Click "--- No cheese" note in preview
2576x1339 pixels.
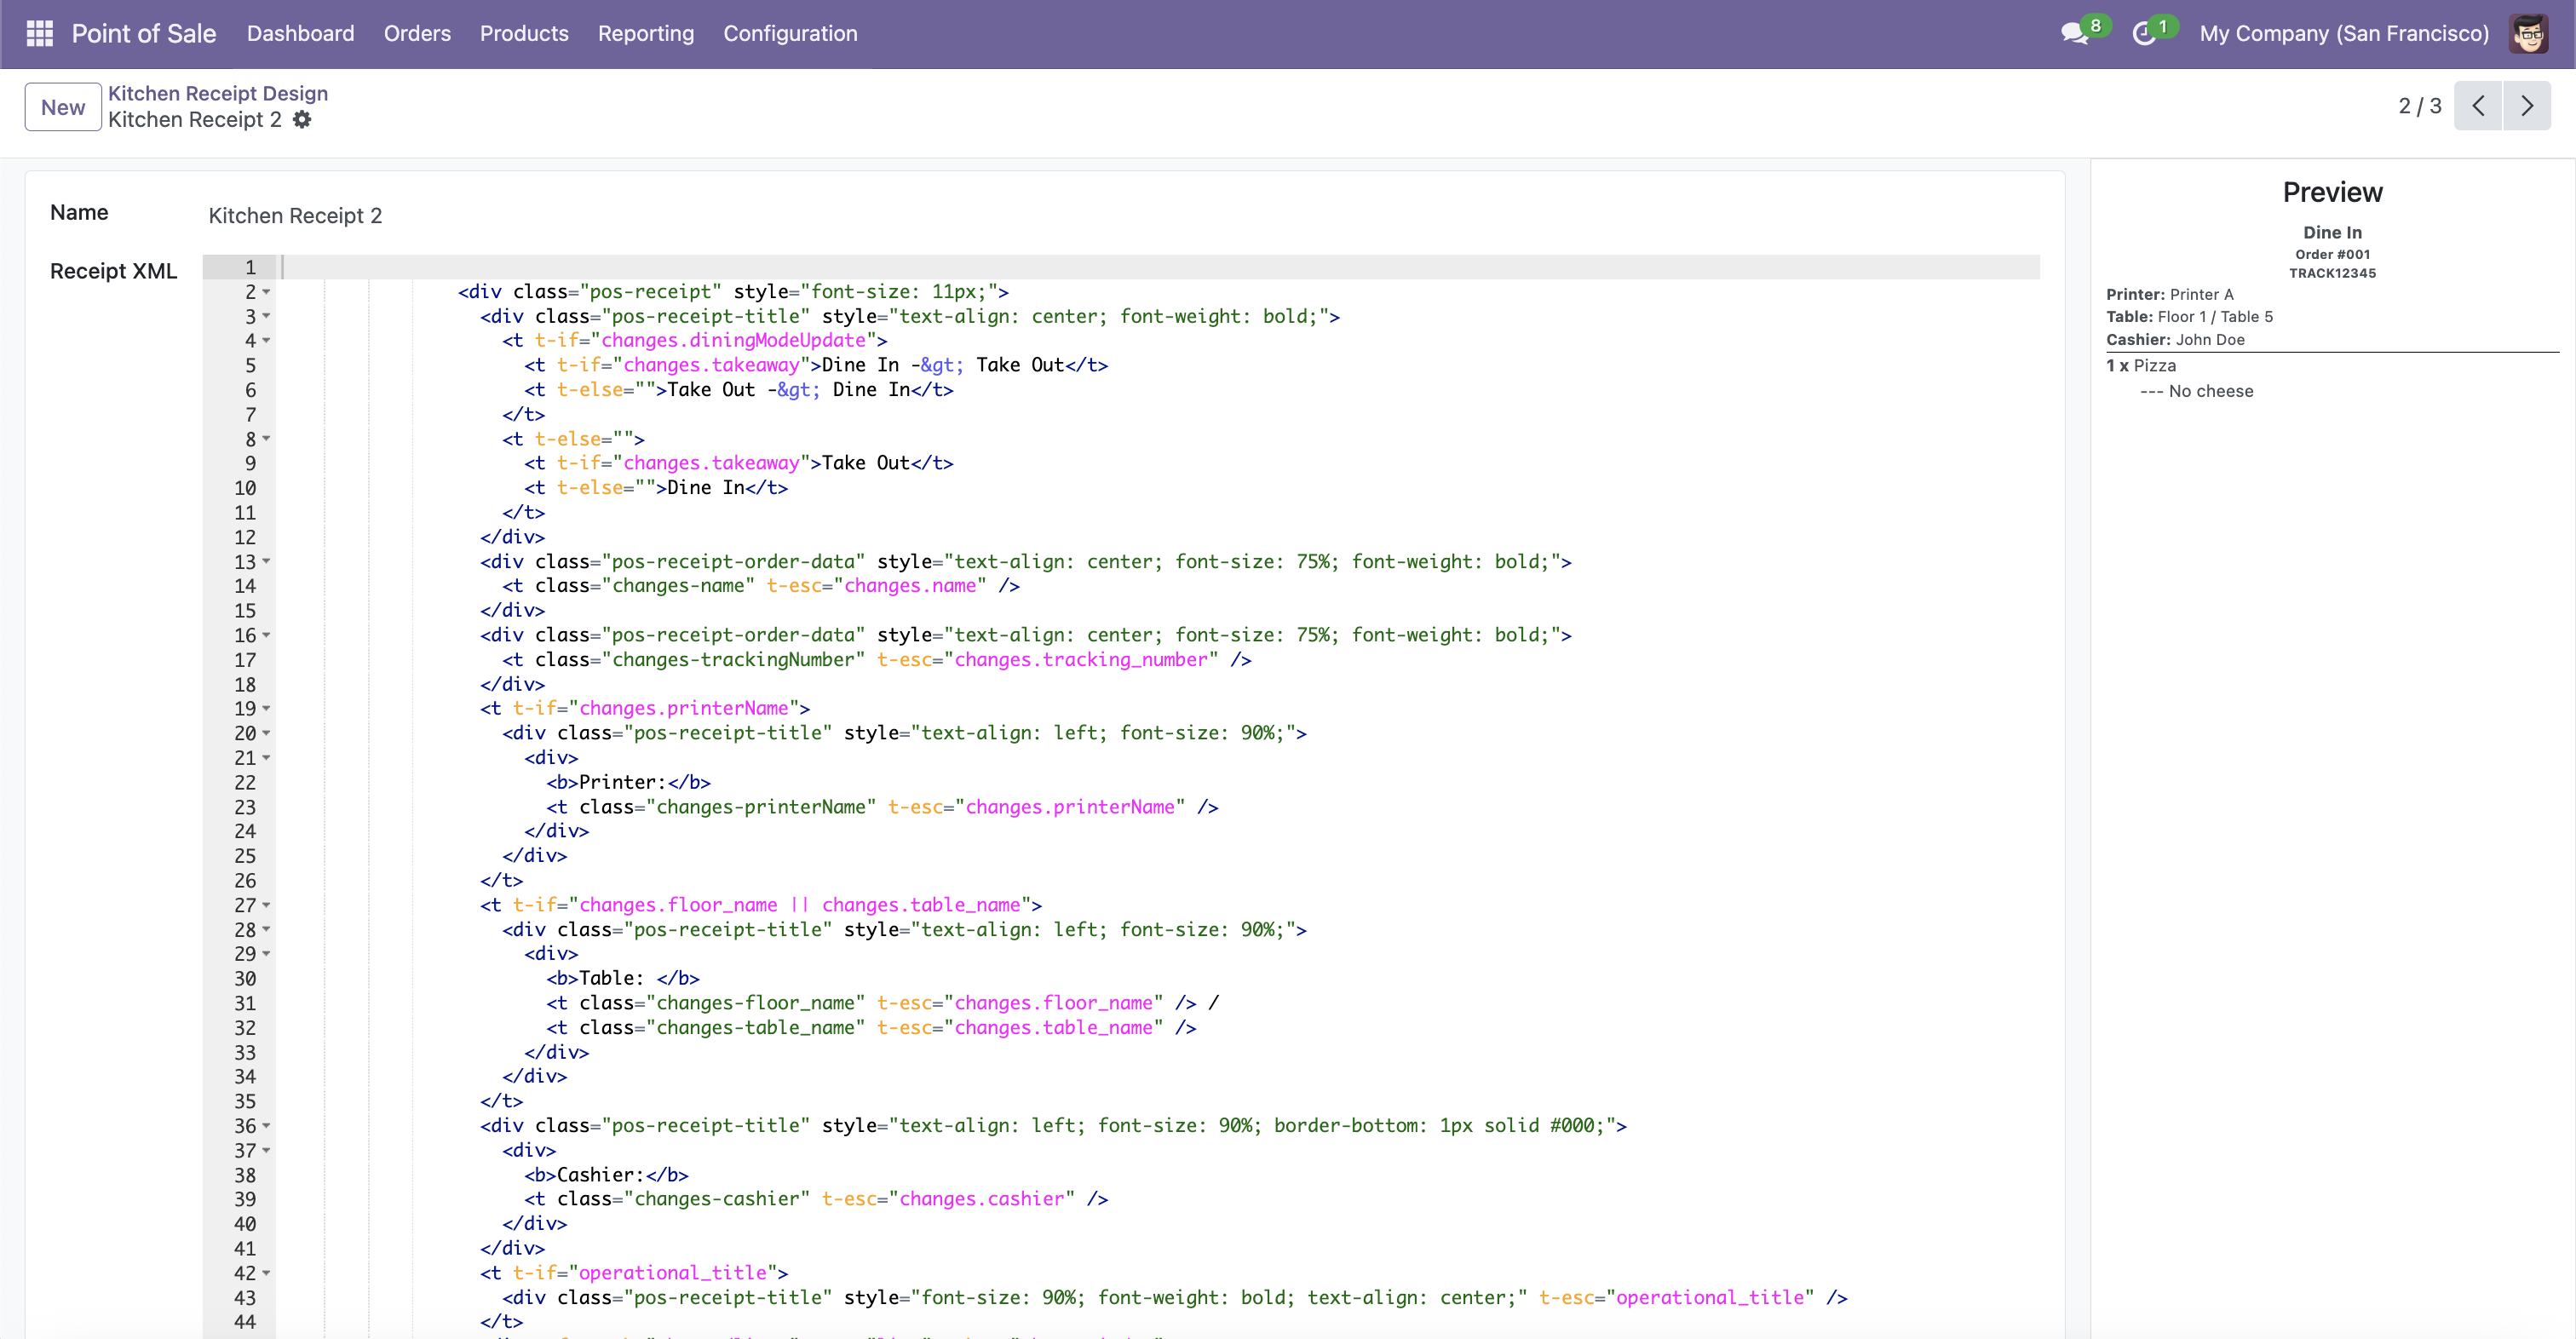tap(2196, 392)
